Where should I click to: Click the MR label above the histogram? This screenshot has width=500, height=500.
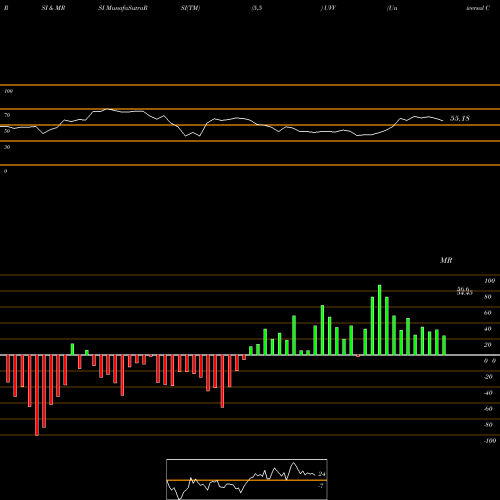click(x=446, y=260)
